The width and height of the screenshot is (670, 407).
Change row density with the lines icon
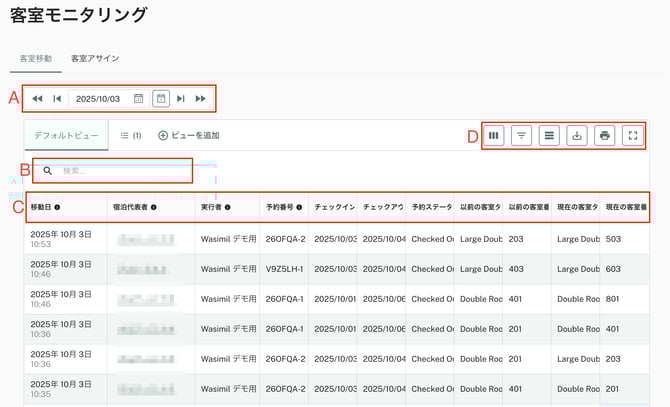549,136
